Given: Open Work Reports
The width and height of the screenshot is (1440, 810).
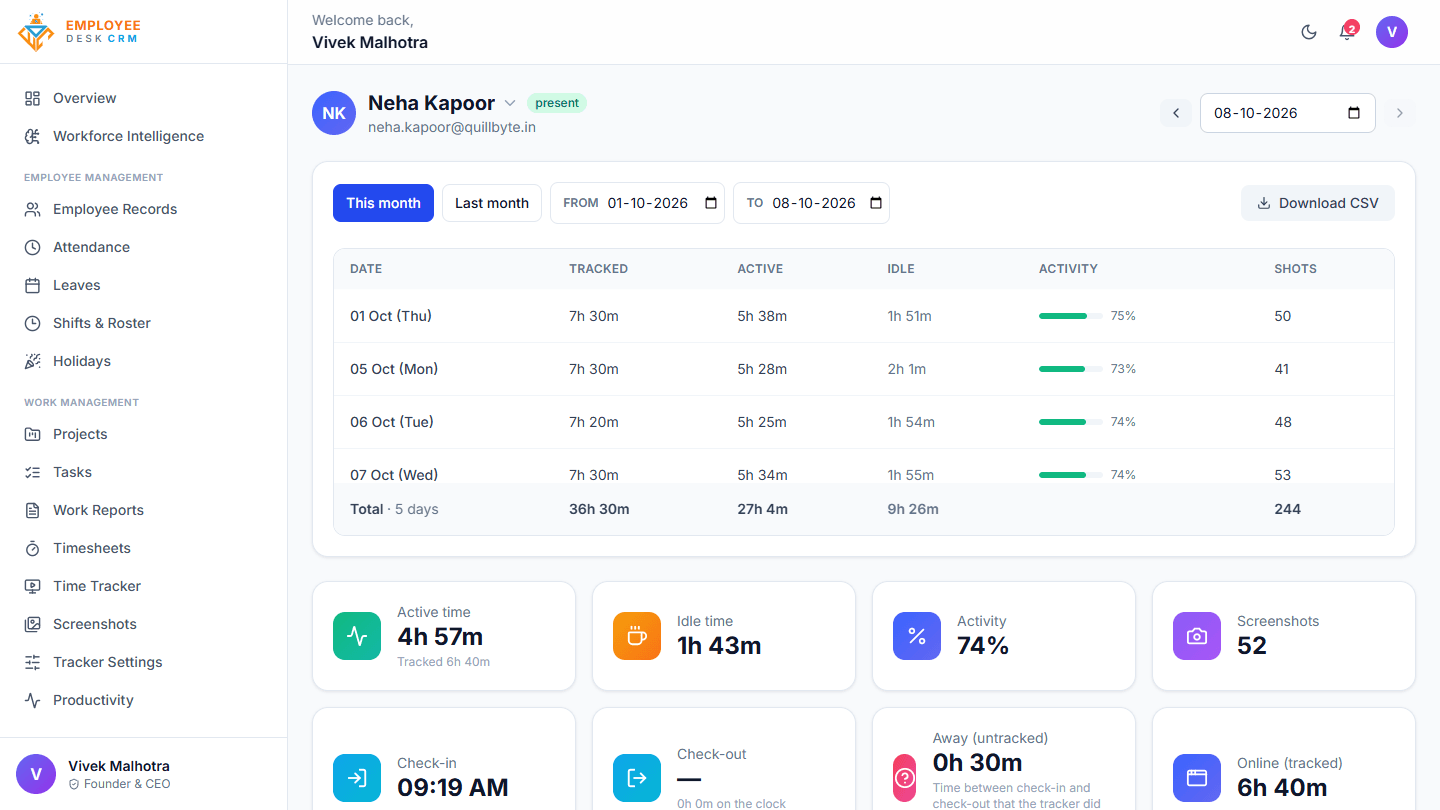Looking at the screenshot, I should [143, 510].
